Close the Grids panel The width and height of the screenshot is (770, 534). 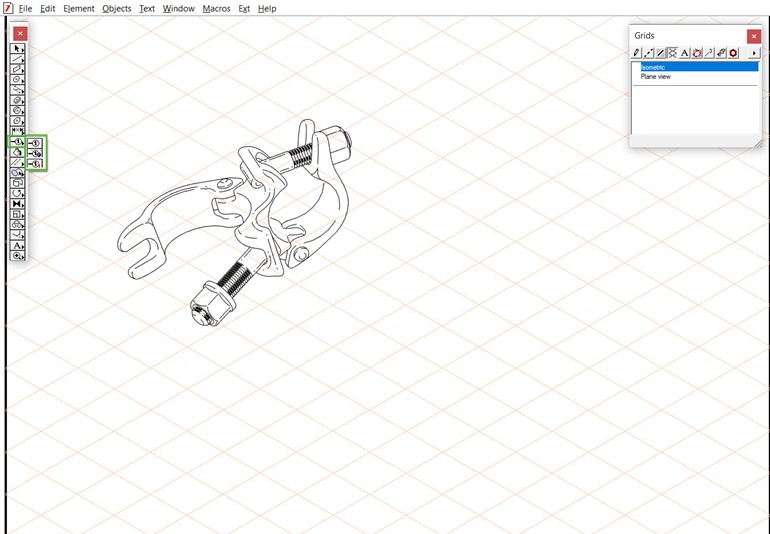pos(754,36)
